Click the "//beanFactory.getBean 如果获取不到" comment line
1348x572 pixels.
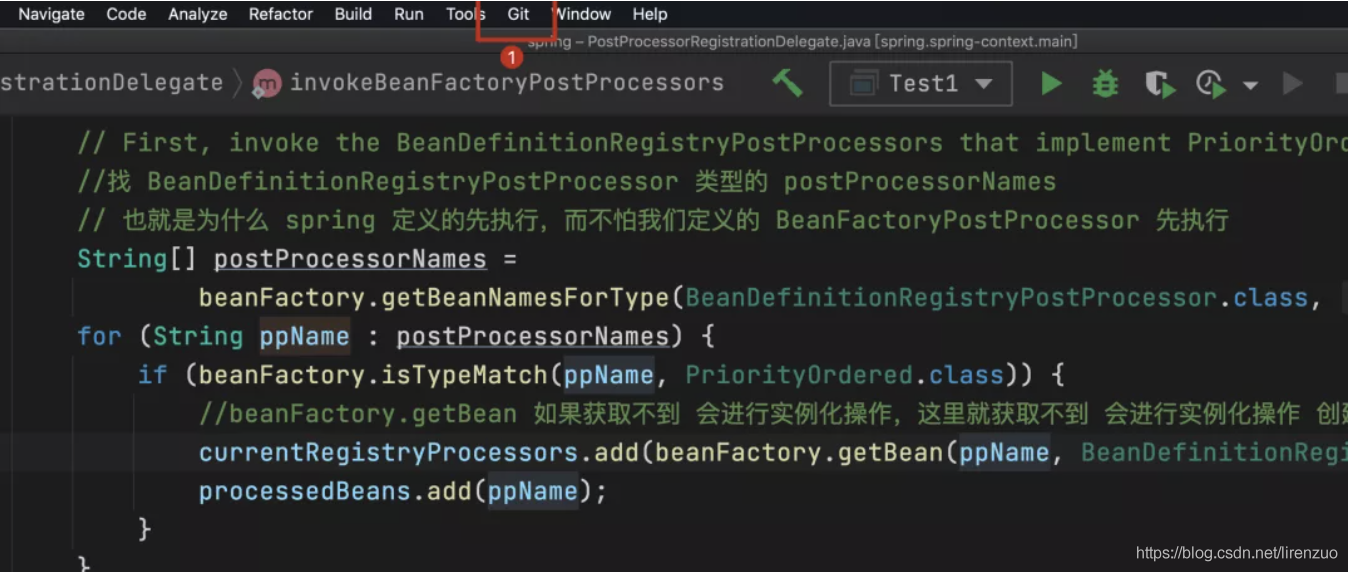pos(773,413)
